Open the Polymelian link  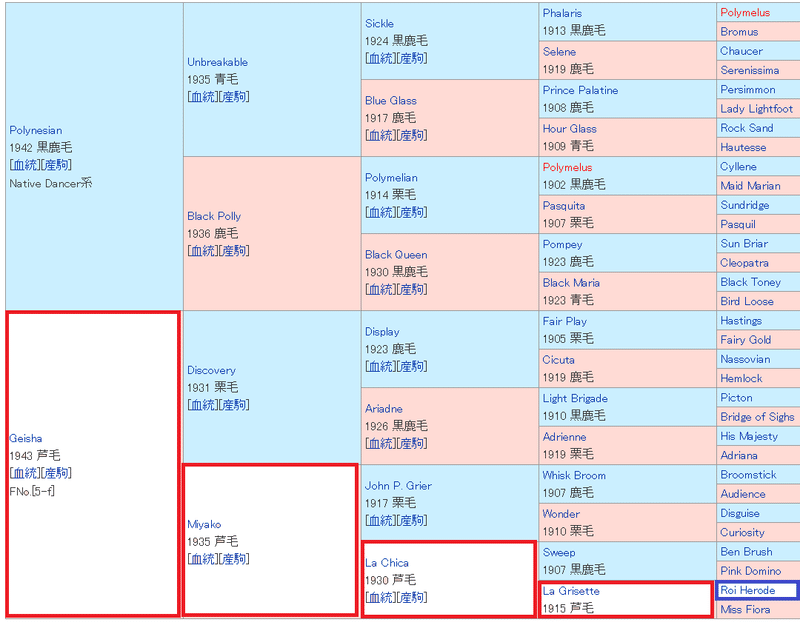(391, 178)
